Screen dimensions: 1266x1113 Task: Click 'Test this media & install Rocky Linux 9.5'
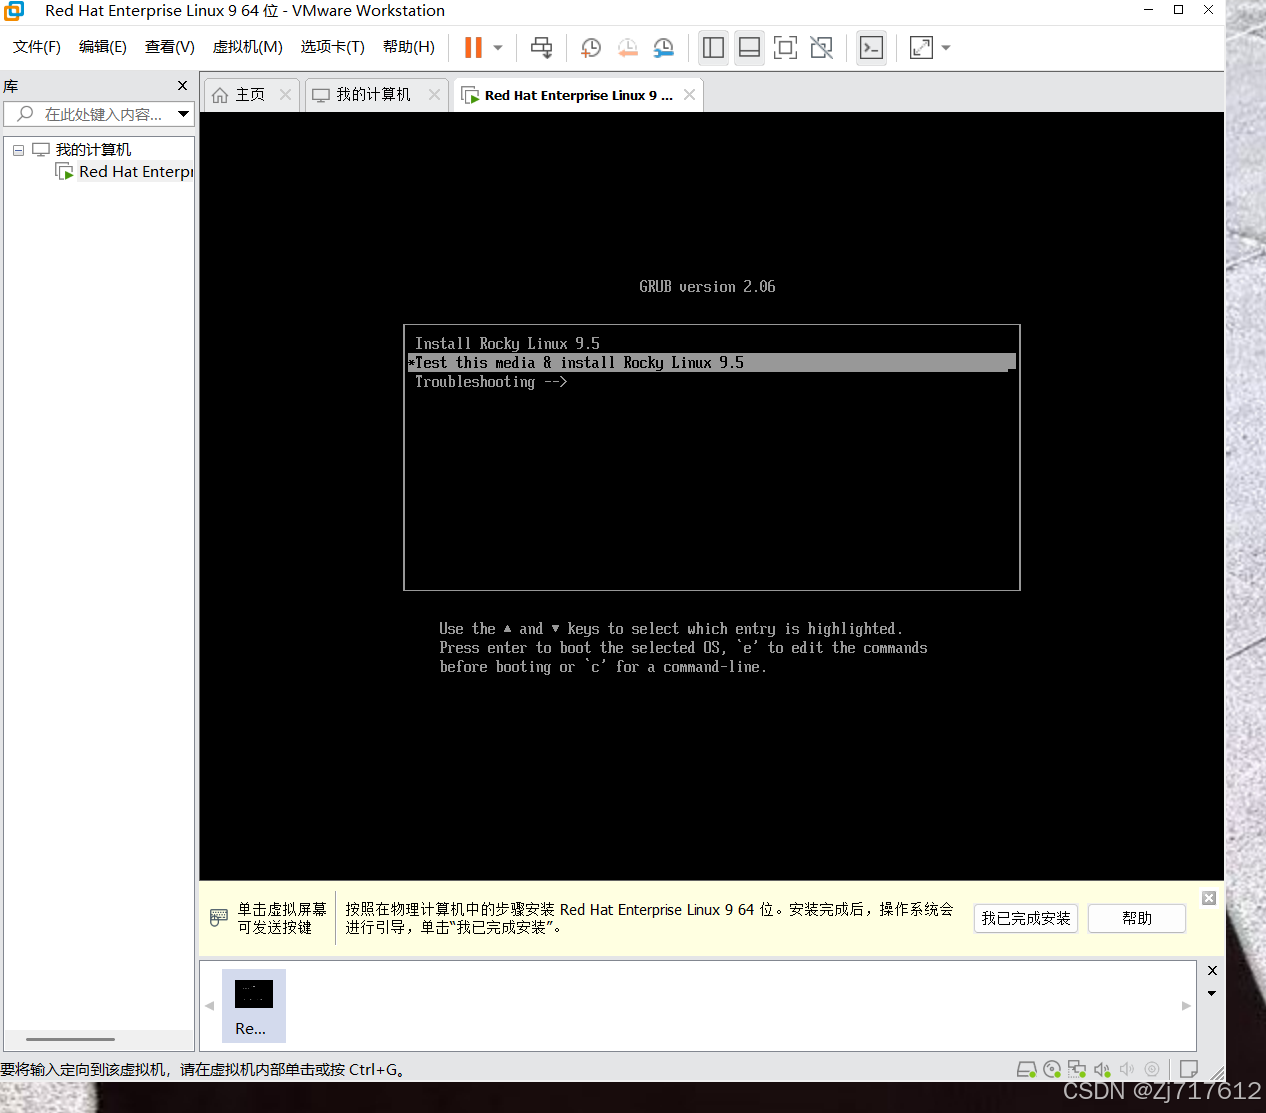(x=711, y=362)
